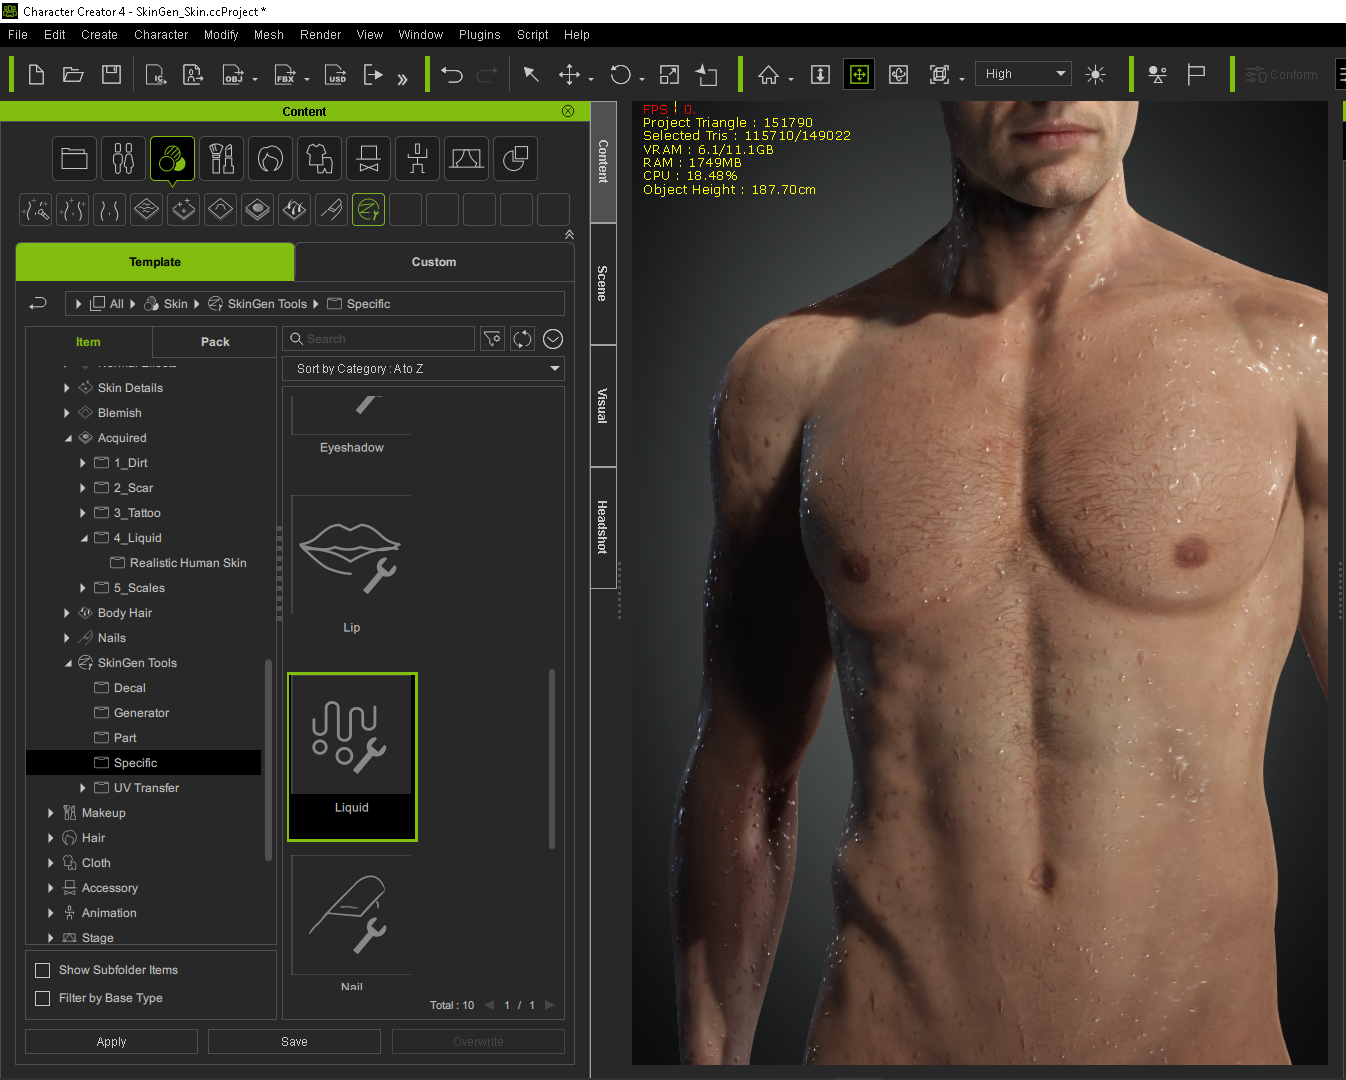Open the Animation content category
The width and height of the screenshot is (1346, 1080).
point(417,159)
